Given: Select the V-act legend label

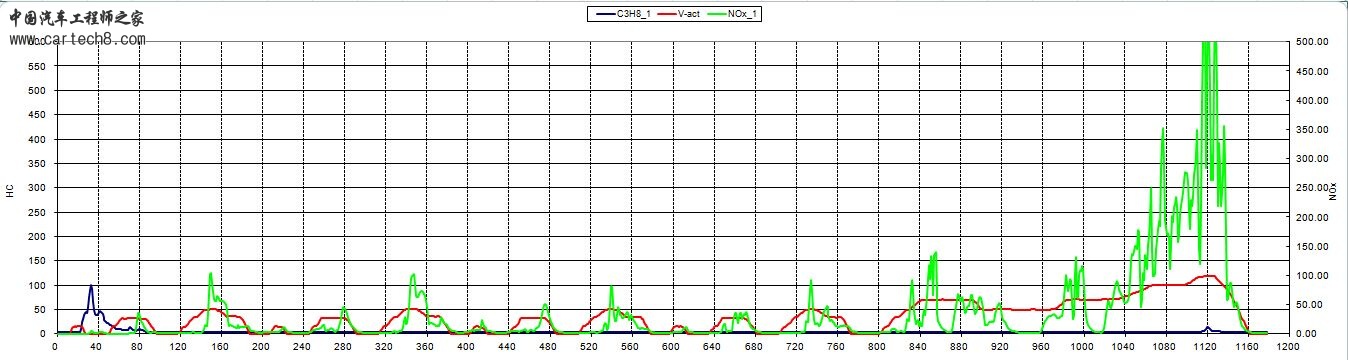Looking at the screenshot, I should click(688, 14).
